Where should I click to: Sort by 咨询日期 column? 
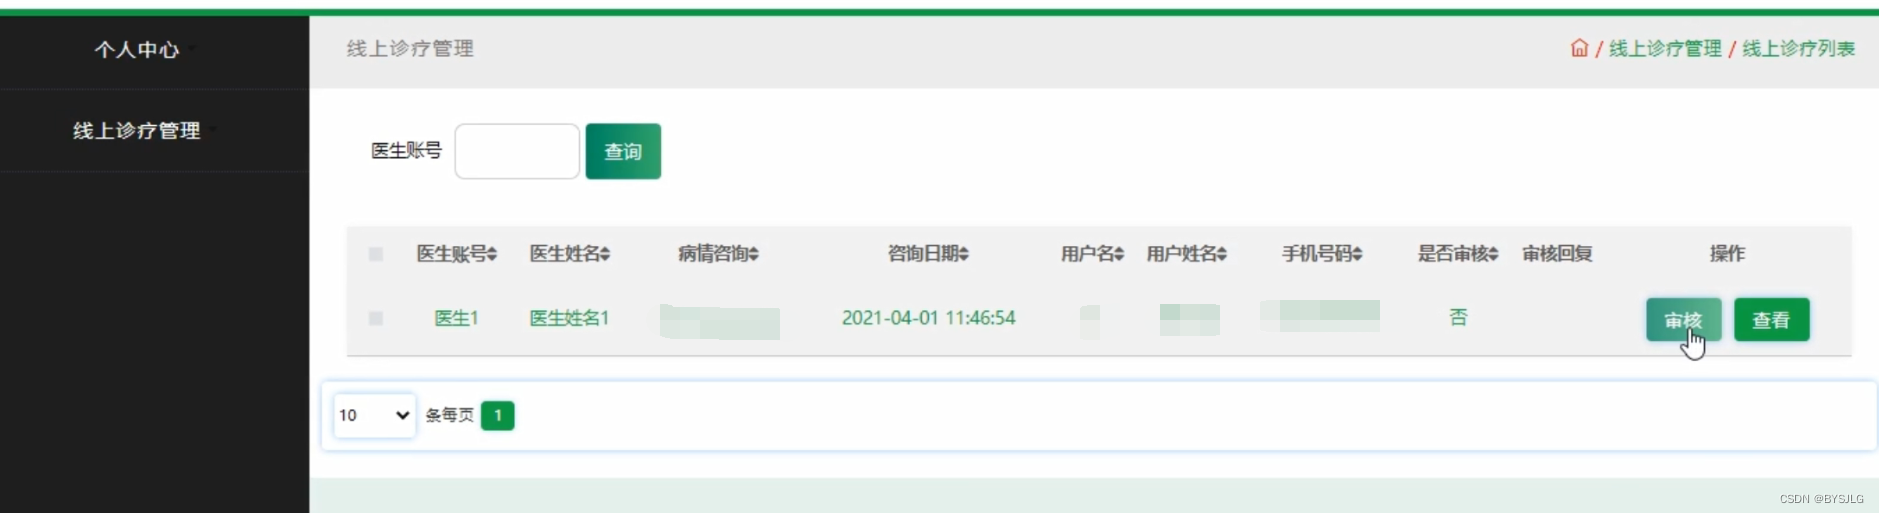coord(929,254)
